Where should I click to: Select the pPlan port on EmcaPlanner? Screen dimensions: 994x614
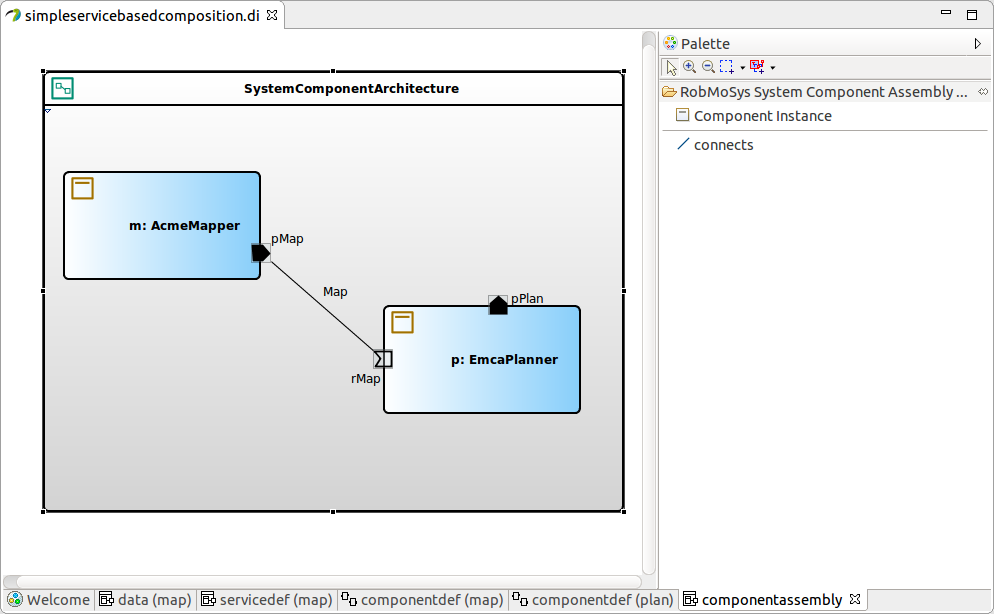pyautogui.click(x=498, y=305)
